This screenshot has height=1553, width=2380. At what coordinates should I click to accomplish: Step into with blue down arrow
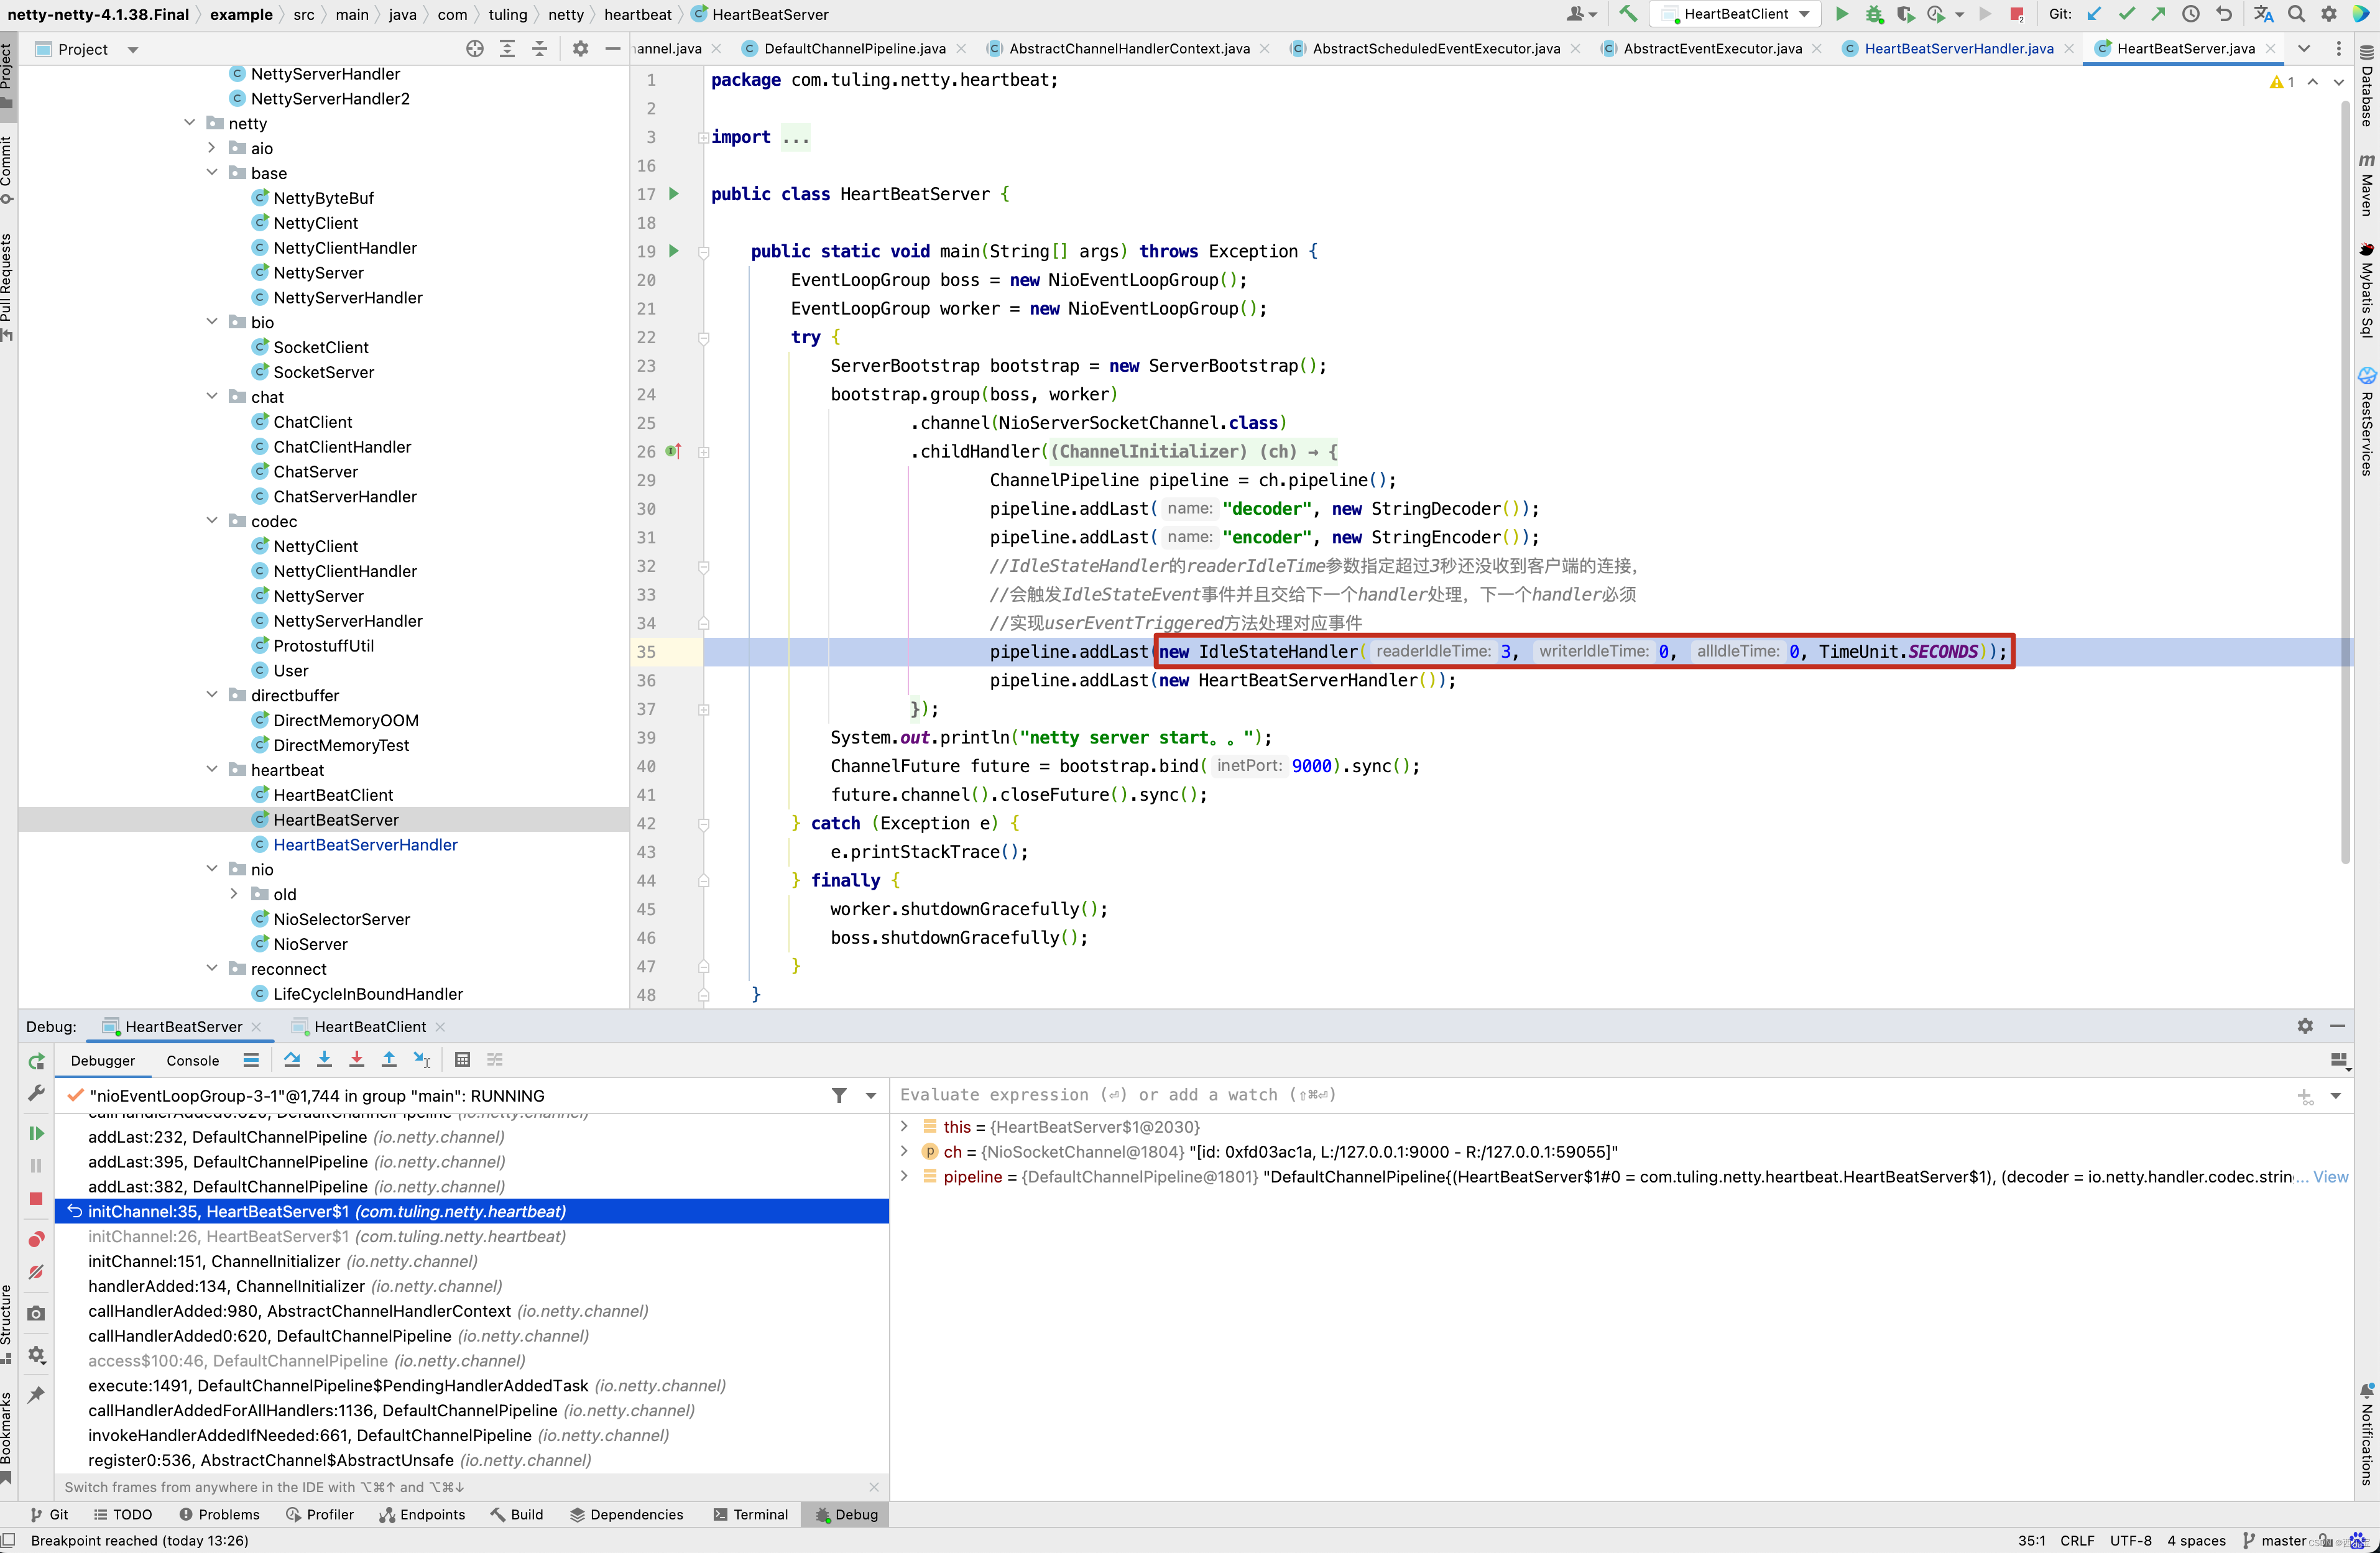coord(324,1059)
